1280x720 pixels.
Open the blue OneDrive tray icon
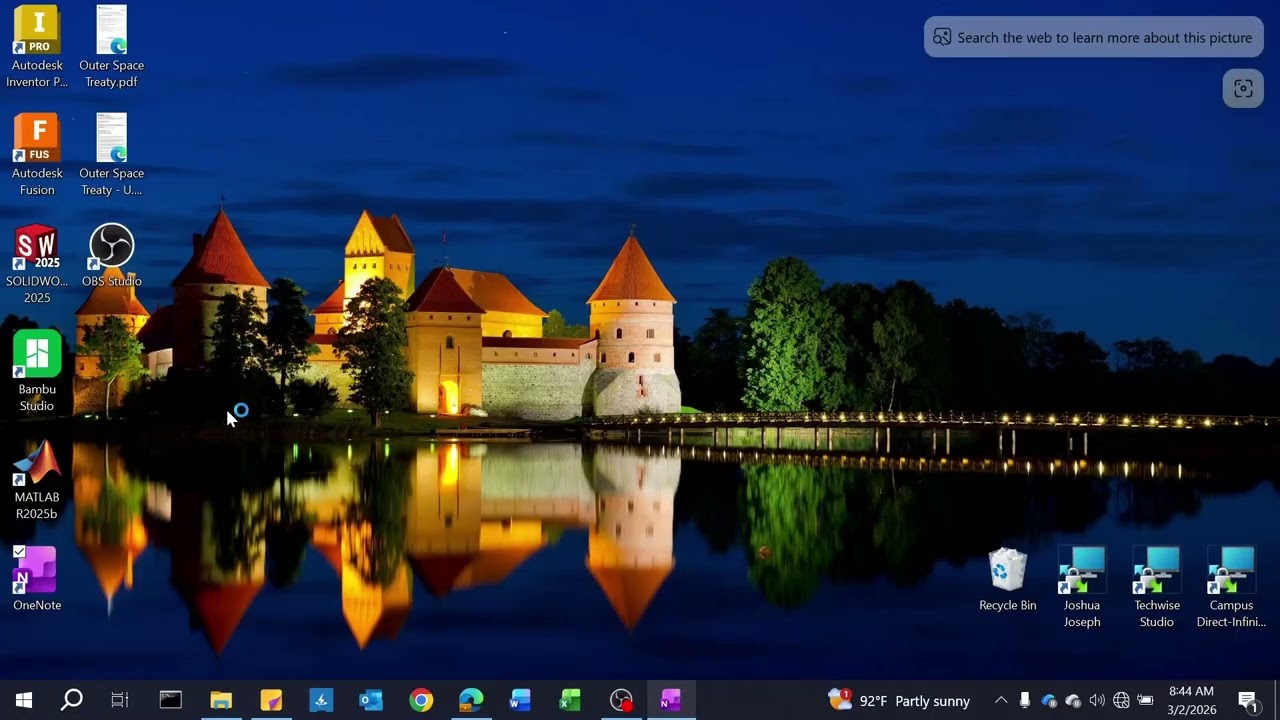(x=1049, y=700)
